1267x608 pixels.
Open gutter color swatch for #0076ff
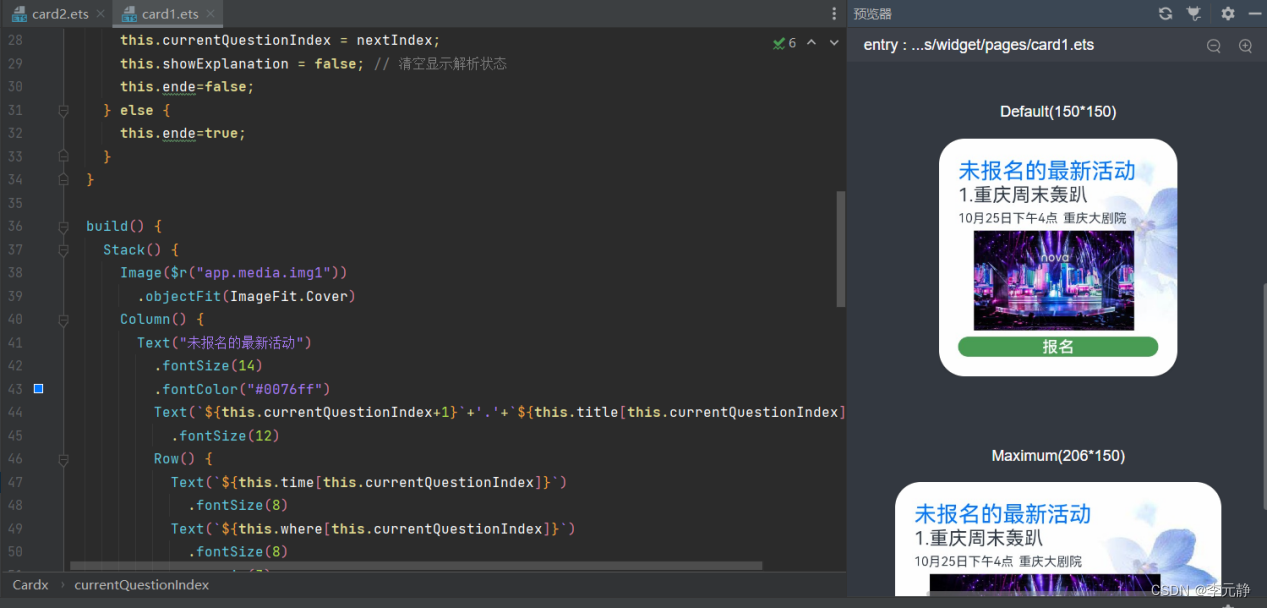[x=39, y=389]
